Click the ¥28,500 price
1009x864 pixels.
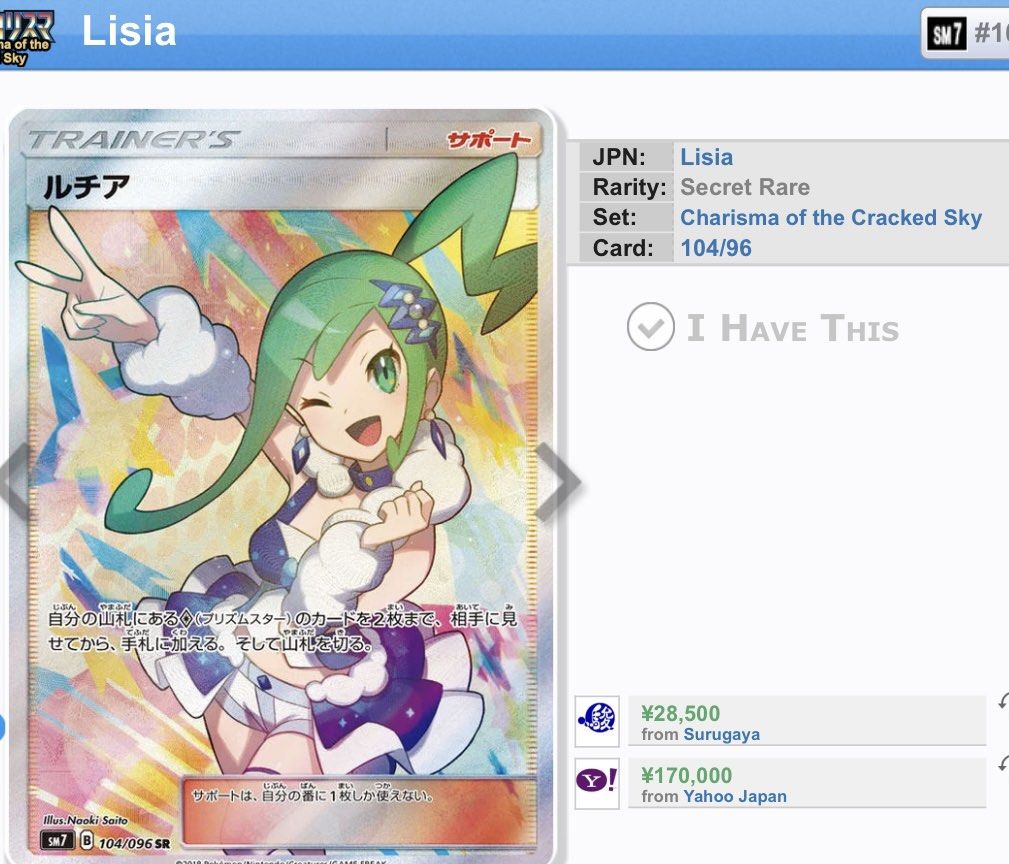point(680,713)
